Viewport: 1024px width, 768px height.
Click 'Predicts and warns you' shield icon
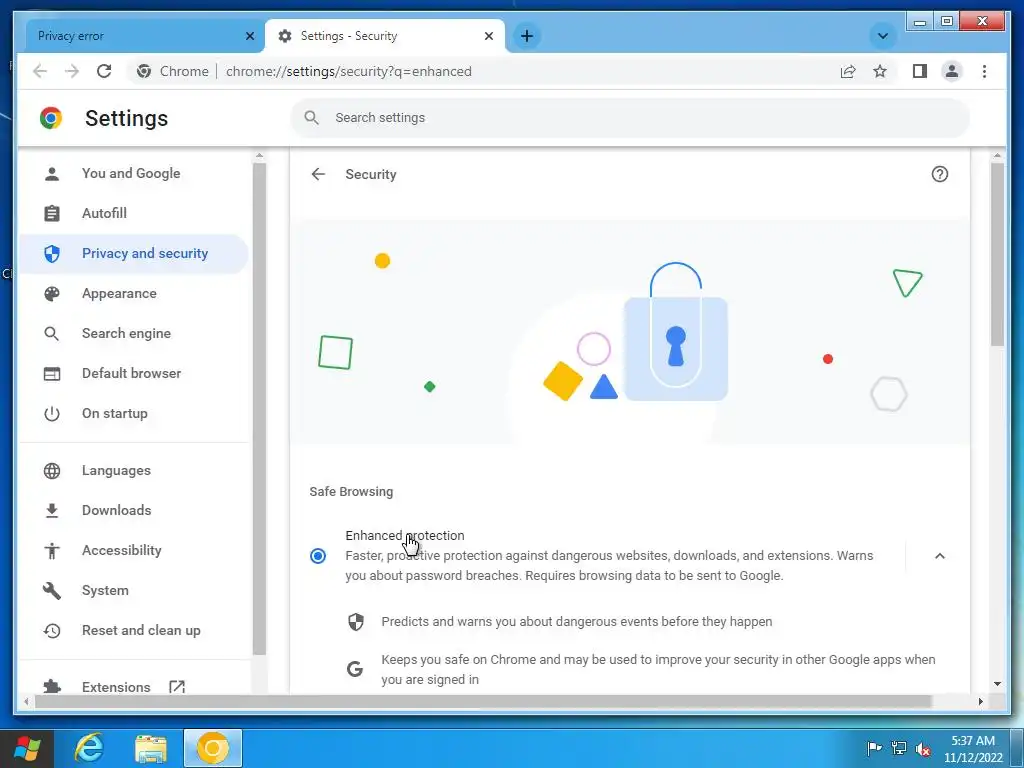(355, 622)
